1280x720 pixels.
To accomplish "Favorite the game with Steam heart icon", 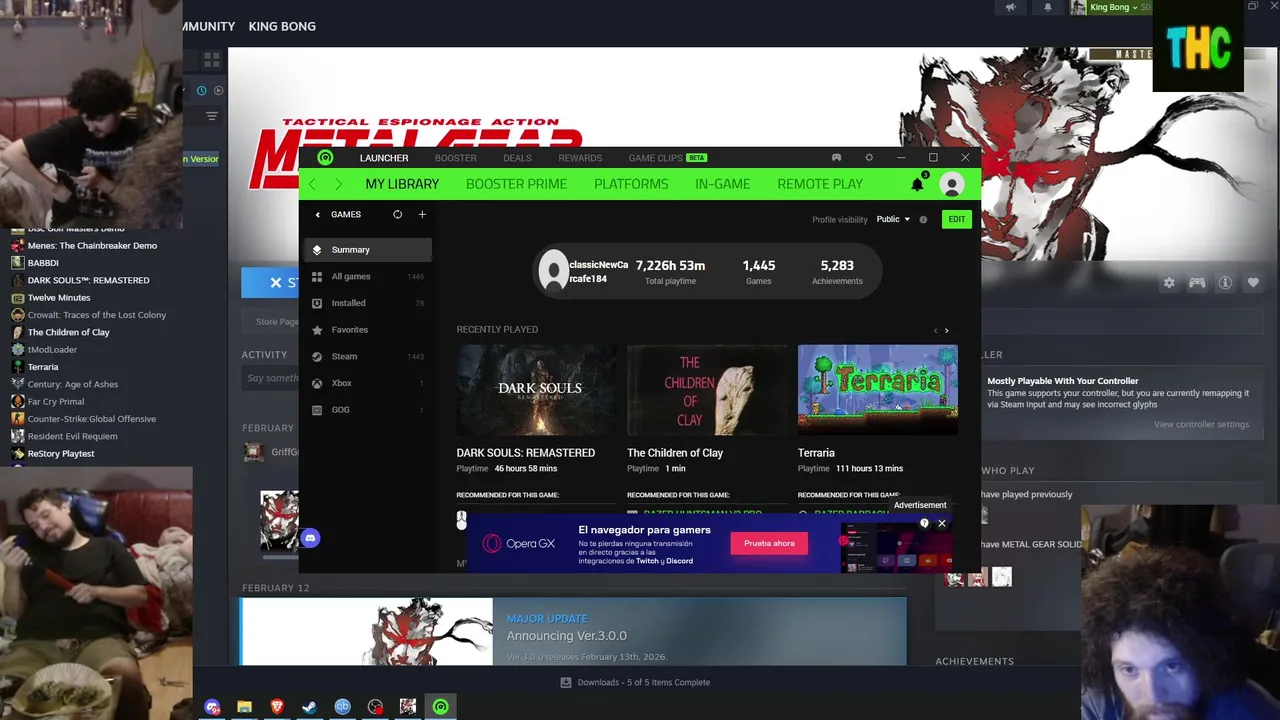I will 1253,283.
